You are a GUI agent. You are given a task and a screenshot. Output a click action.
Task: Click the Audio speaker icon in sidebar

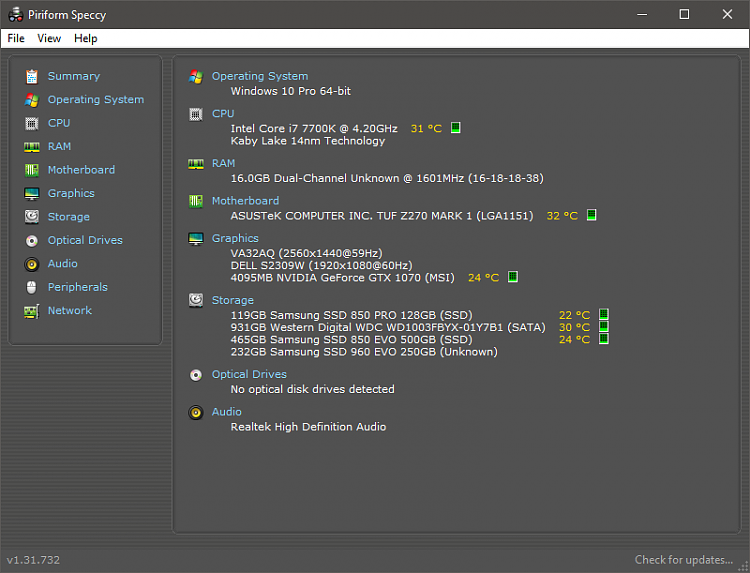[32, 264]
